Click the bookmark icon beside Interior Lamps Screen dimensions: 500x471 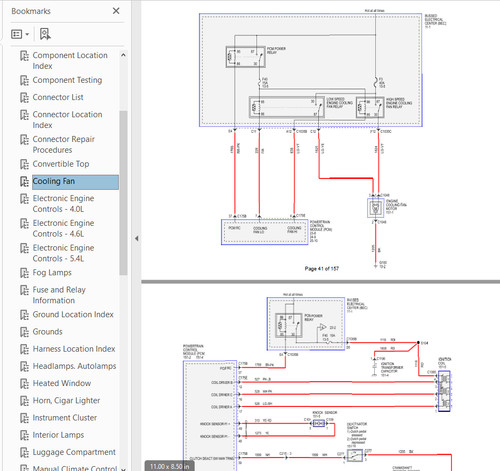tap(24, 435)
